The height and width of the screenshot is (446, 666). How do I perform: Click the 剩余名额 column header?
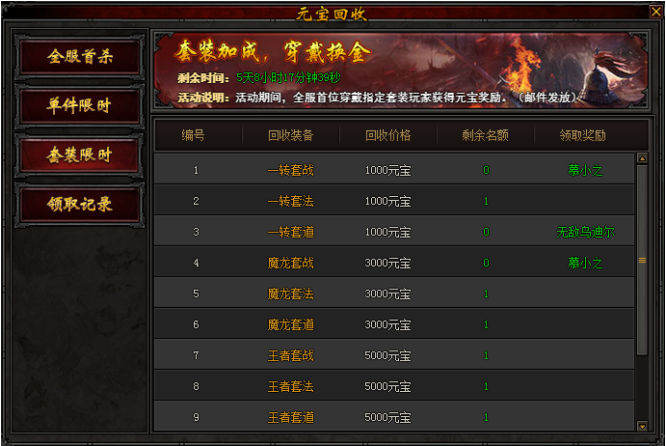(485, 135)
